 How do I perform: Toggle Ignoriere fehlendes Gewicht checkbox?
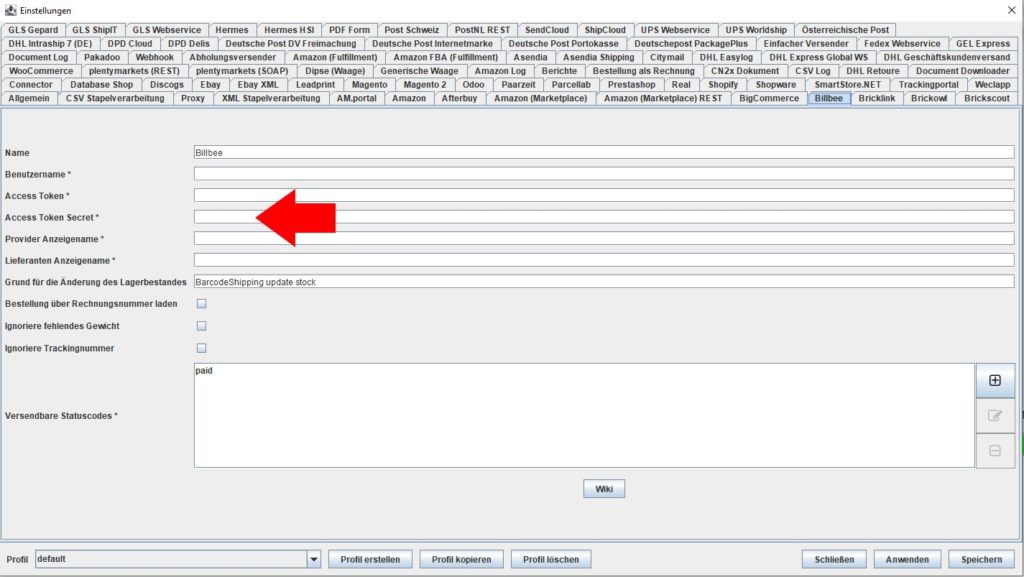tap(202, 326)
